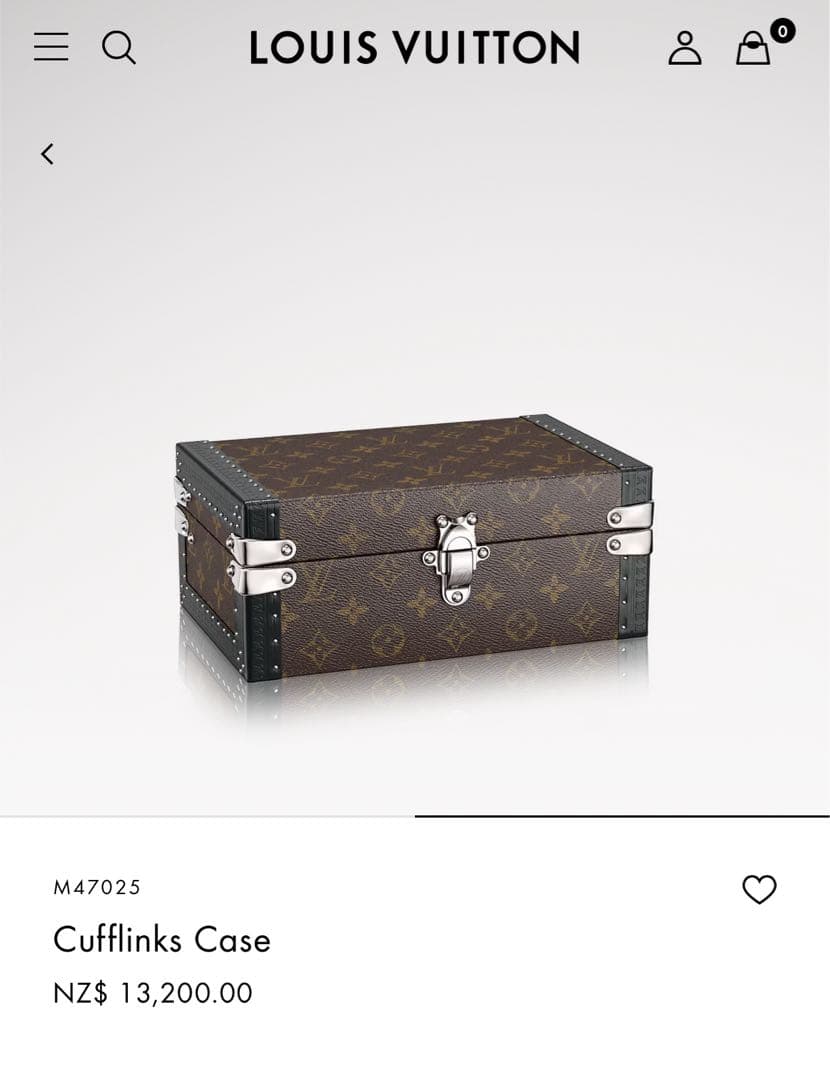Click the Cufflinks Case product title
This screenshot has height=1080, width=830.
162,939
